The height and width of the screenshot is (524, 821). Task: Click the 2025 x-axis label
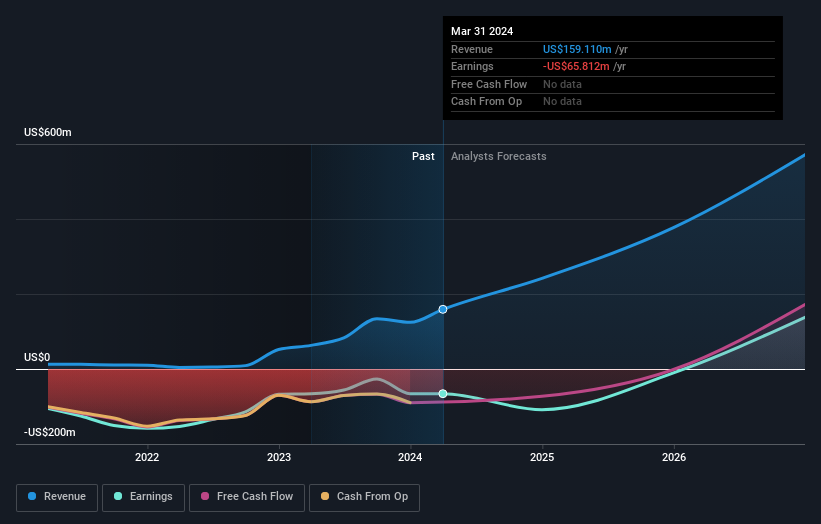(x=542, y=457)
